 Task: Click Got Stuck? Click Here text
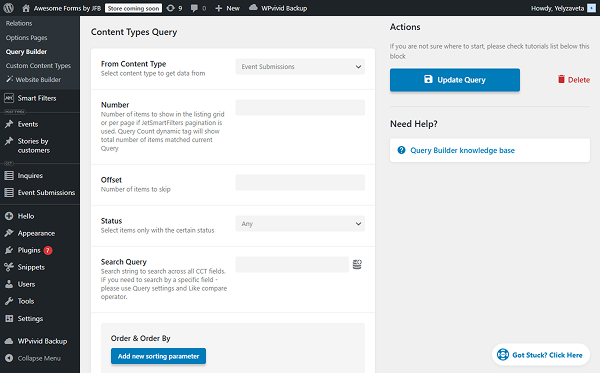click(x=547, y=355)
